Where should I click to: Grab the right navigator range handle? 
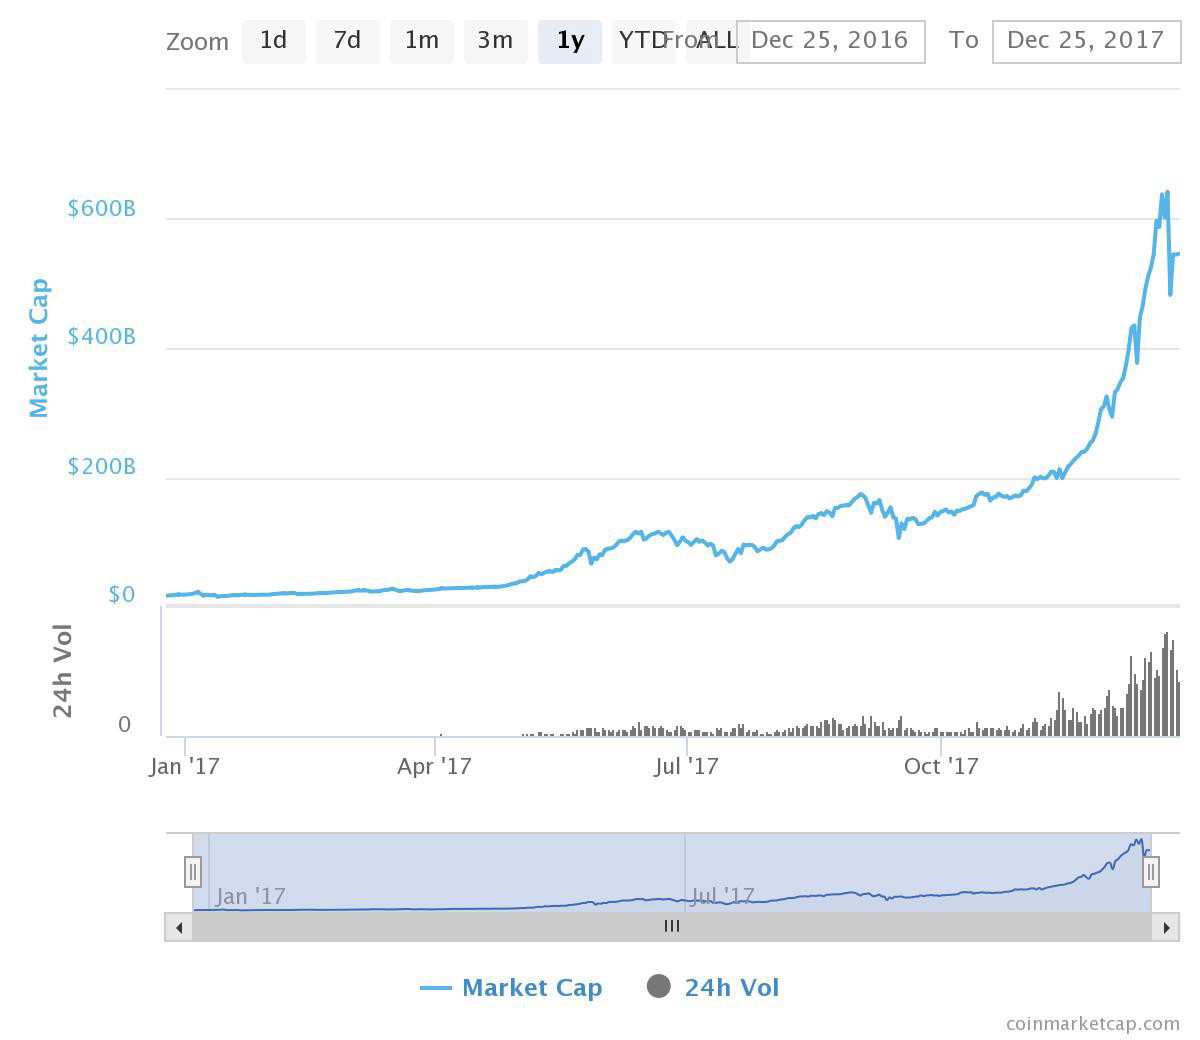click(1151, 872)
